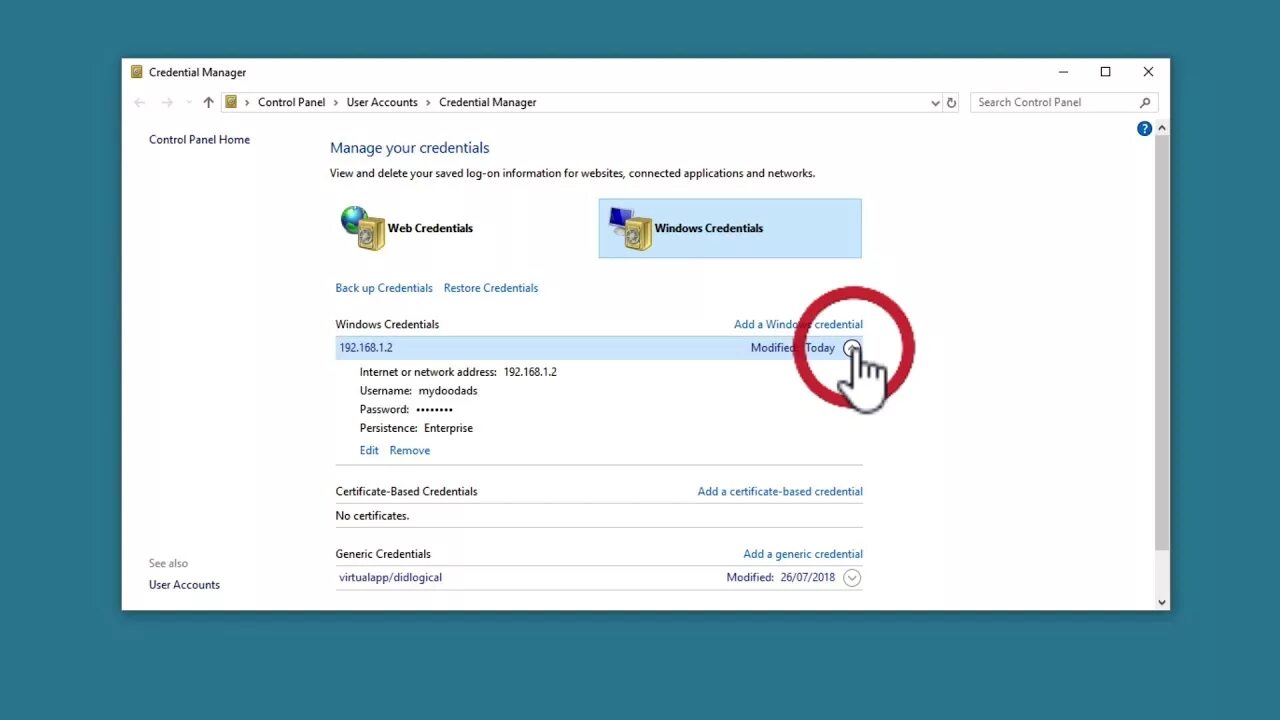Click the Username mydoodads value
1280x720 pixels.
pyautogui.click(x=448, y=391)
